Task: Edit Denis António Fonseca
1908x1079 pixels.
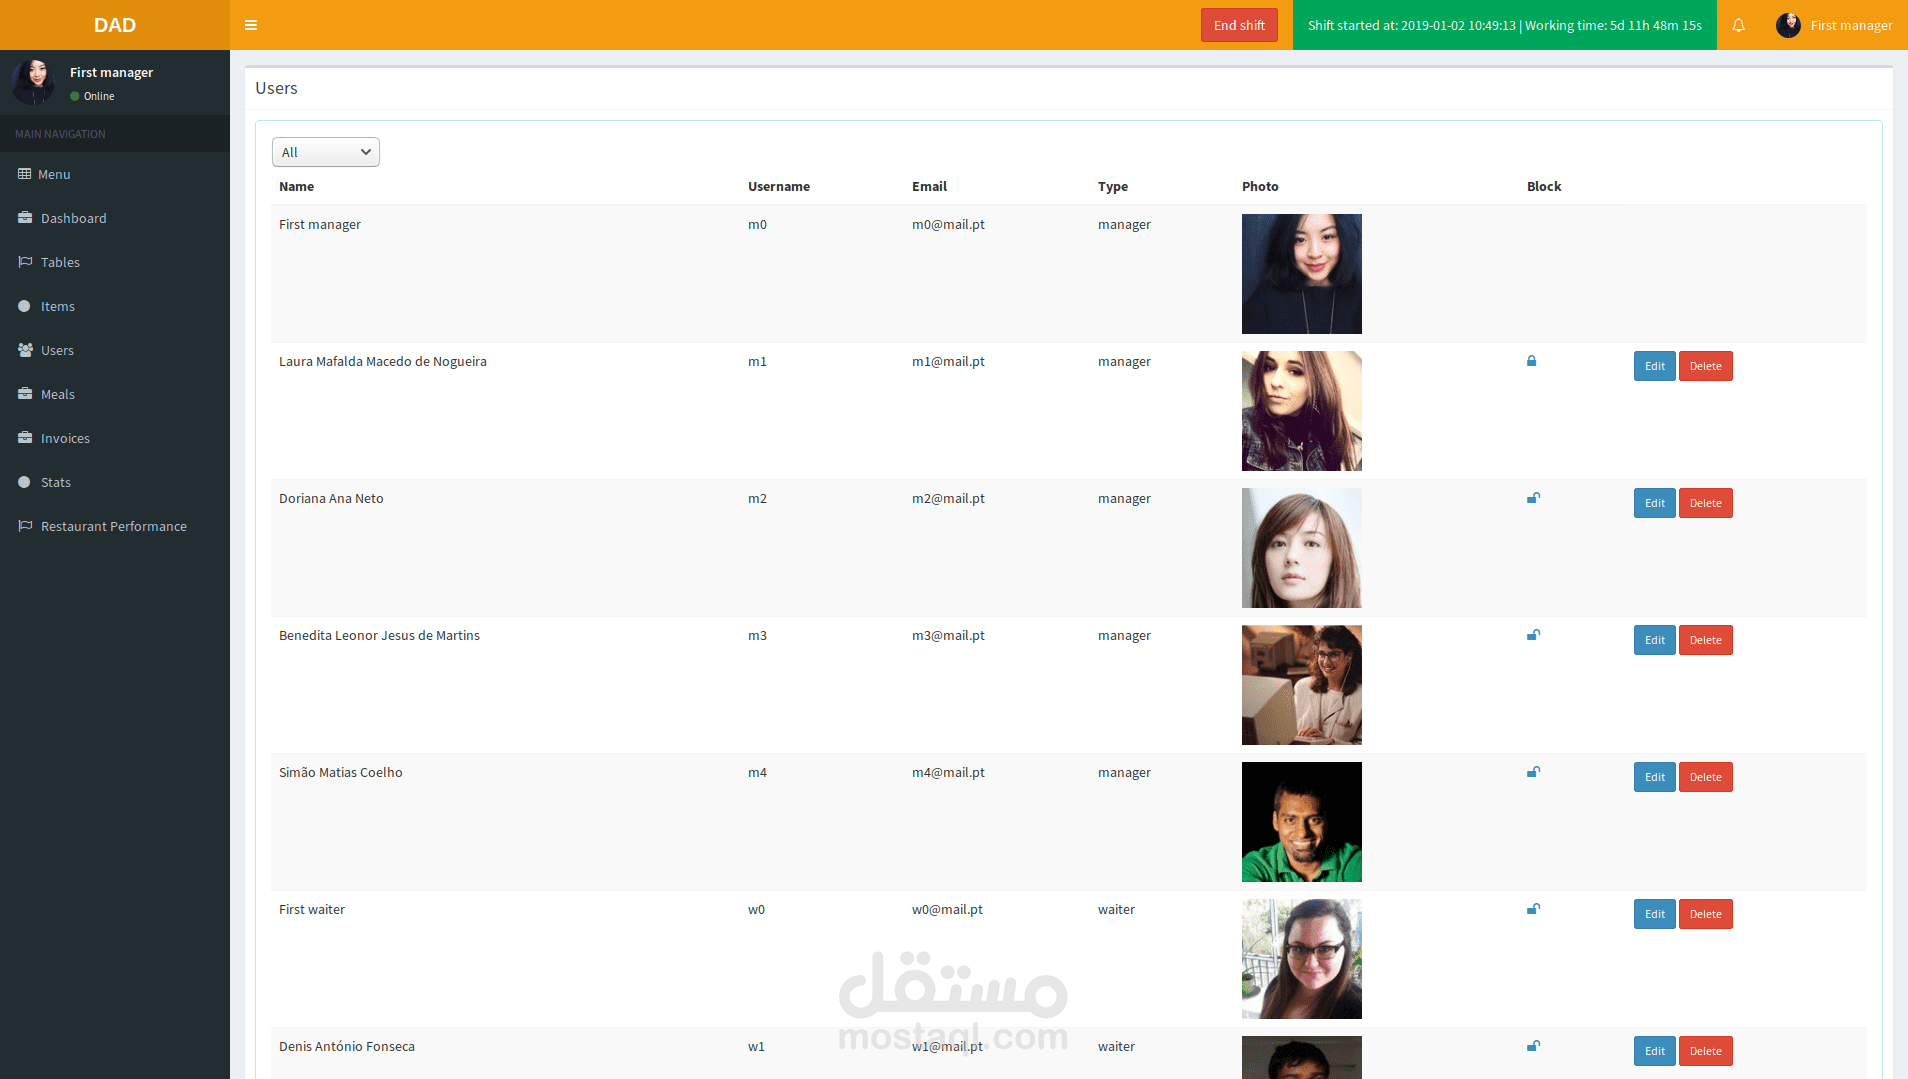Action: (x=1654, y=1051)
